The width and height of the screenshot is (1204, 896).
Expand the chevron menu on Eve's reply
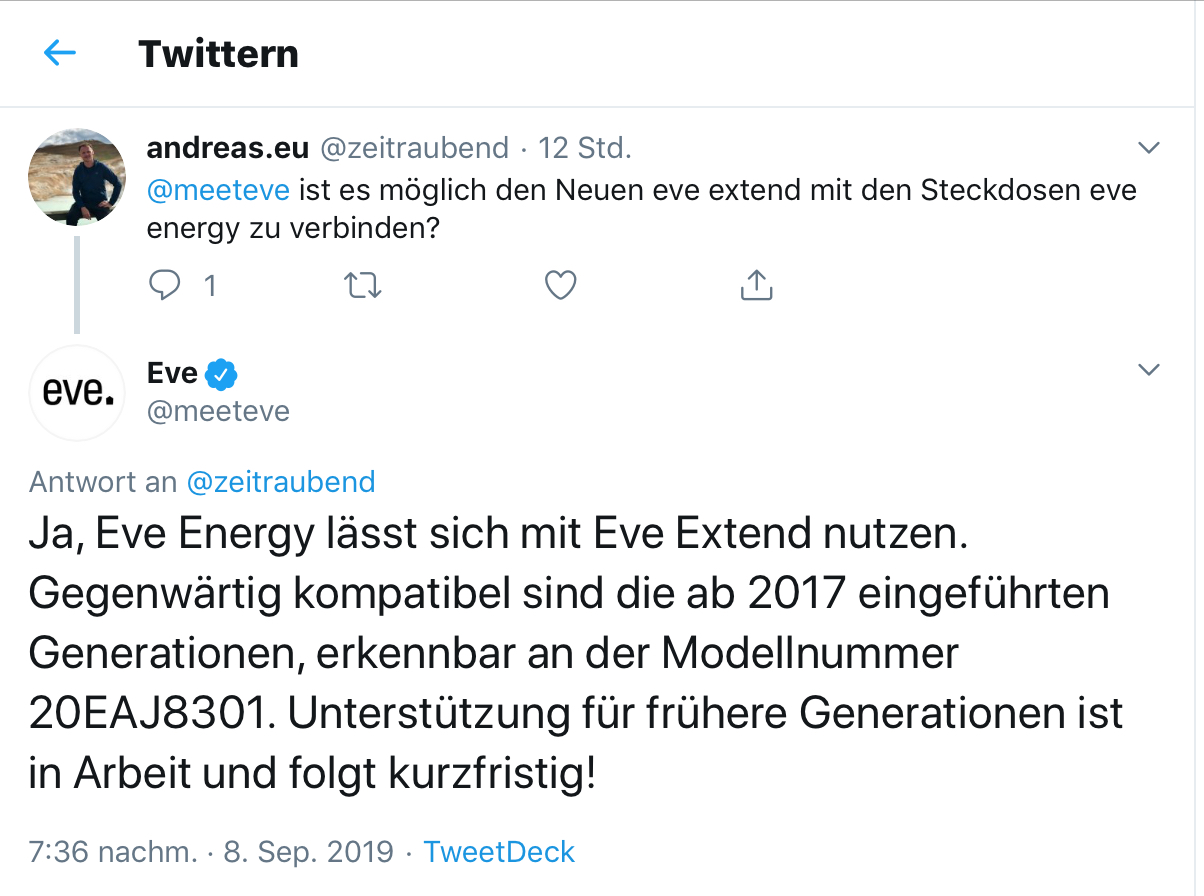tap(1149, 370)
